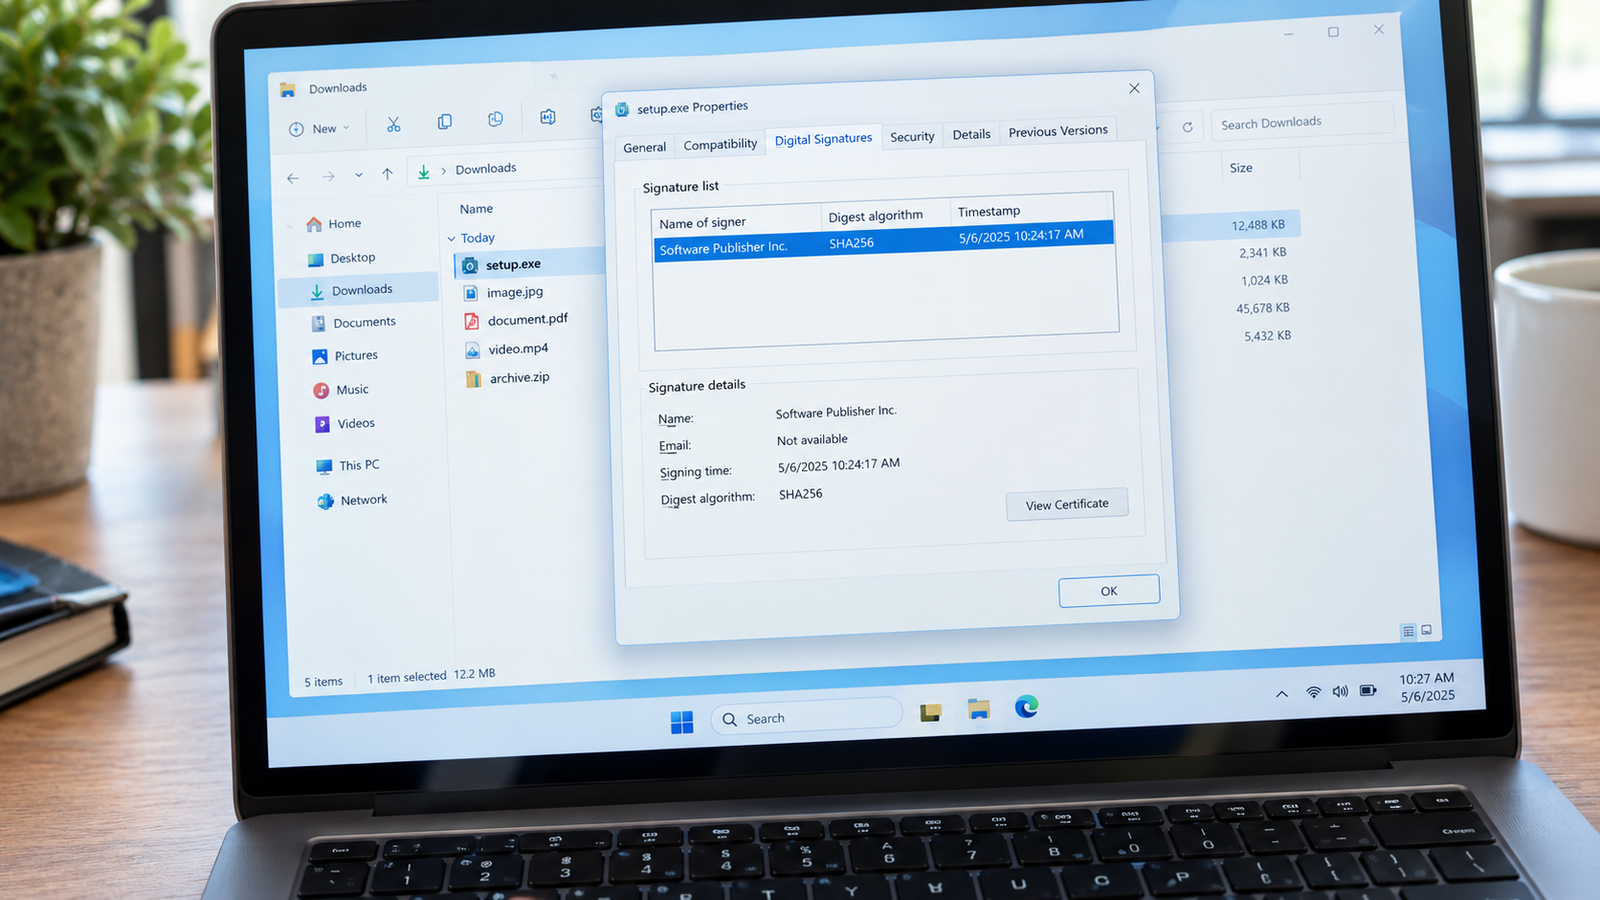Collapse the Today file group
1600x900 pixels.
(451, 239)
